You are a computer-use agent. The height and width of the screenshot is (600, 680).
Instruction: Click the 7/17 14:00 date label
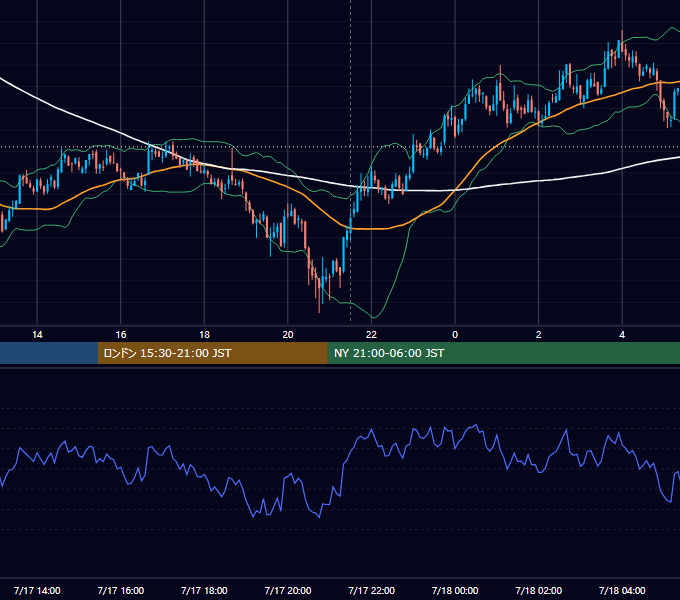click(37, 590)
